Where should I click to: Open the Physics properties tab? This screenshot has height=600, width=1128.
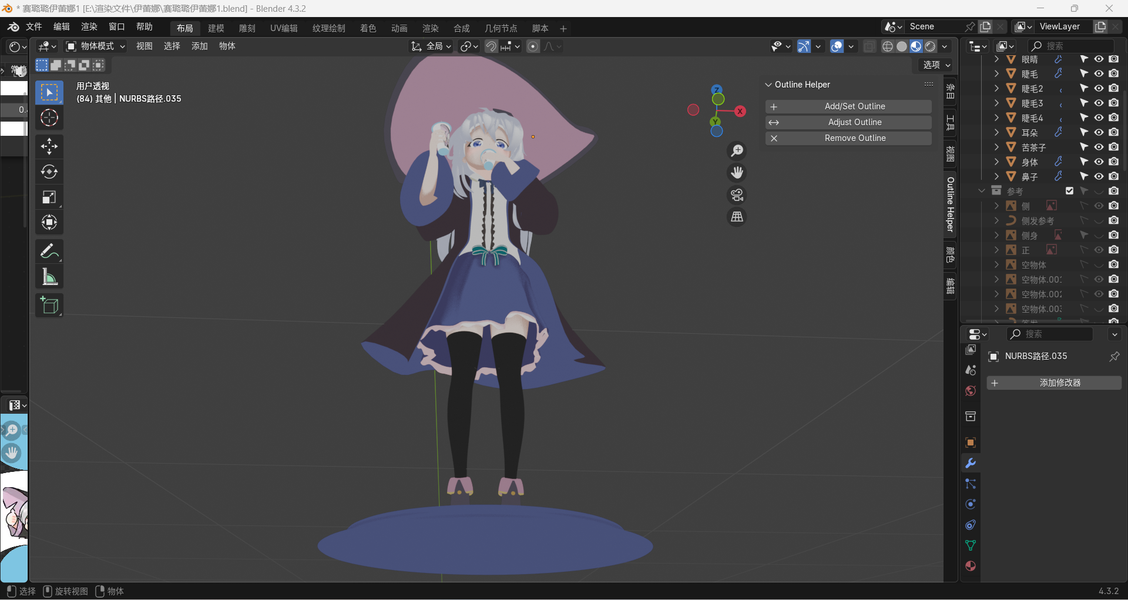[x=970, y=504]
